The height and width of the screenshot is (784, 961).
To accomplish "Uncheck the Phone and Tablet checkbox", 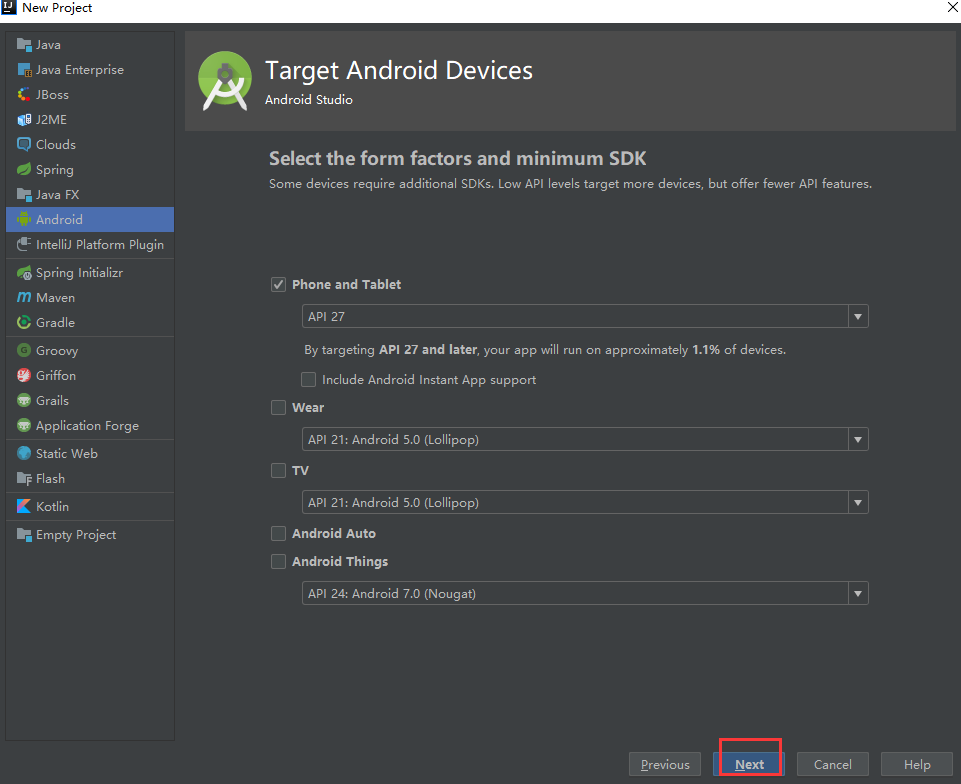I will [x=278, y=284].
